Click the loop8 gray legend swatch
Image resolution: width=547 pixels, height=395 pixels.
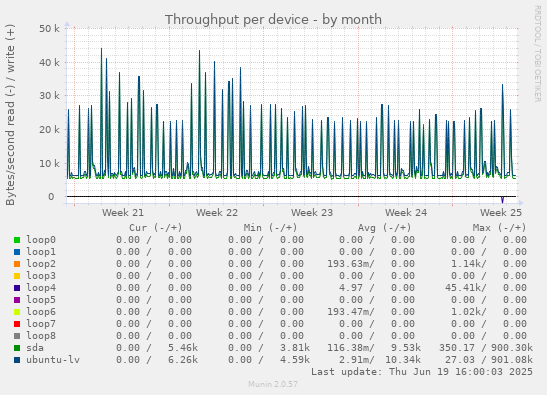(x=17, y=336)
